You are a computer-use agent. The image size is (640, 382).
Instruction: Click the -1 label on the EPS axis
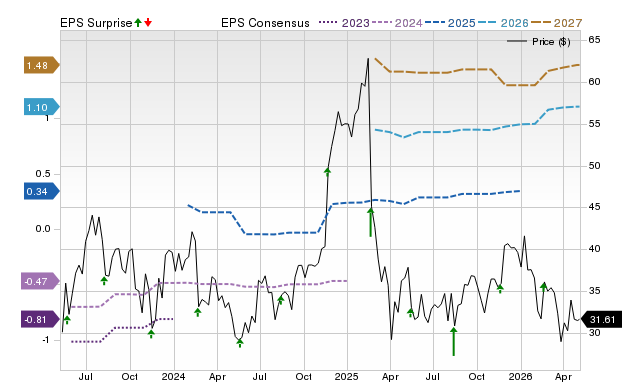tap(45, 340)
